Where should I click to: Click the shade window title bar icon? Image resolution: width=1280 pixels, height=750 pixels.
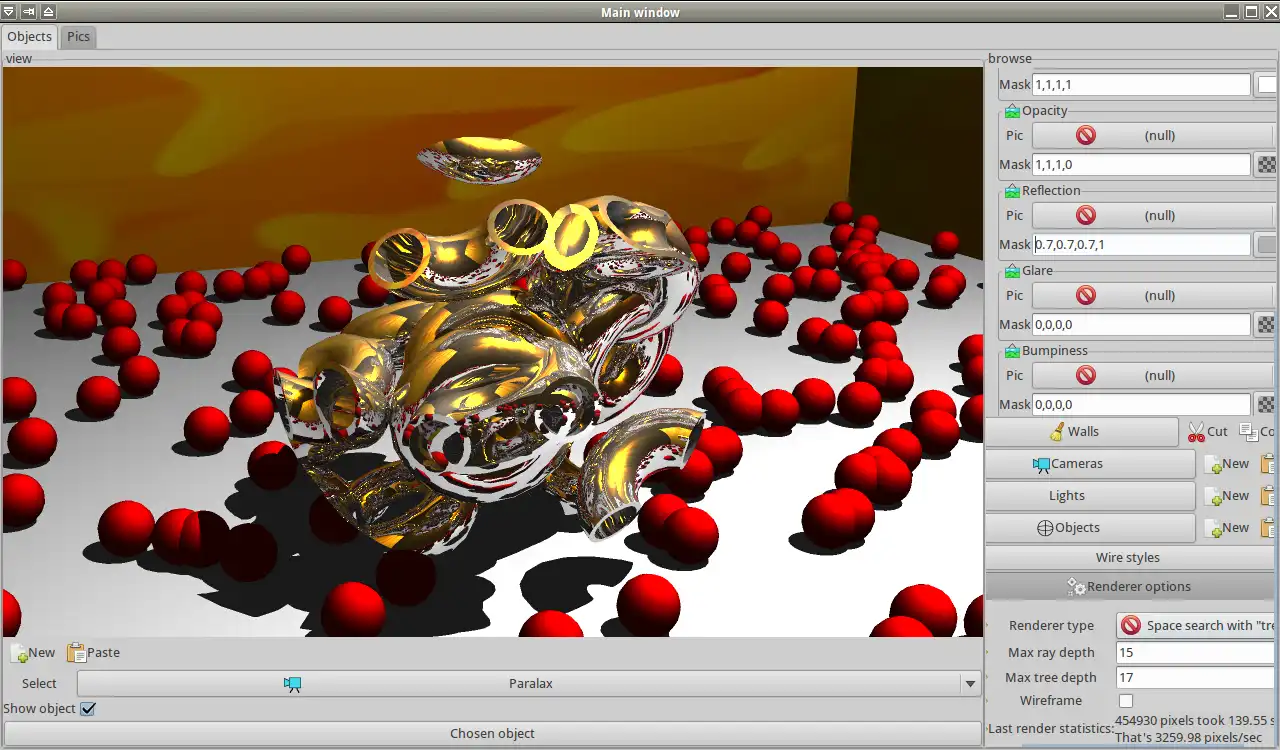48,12
